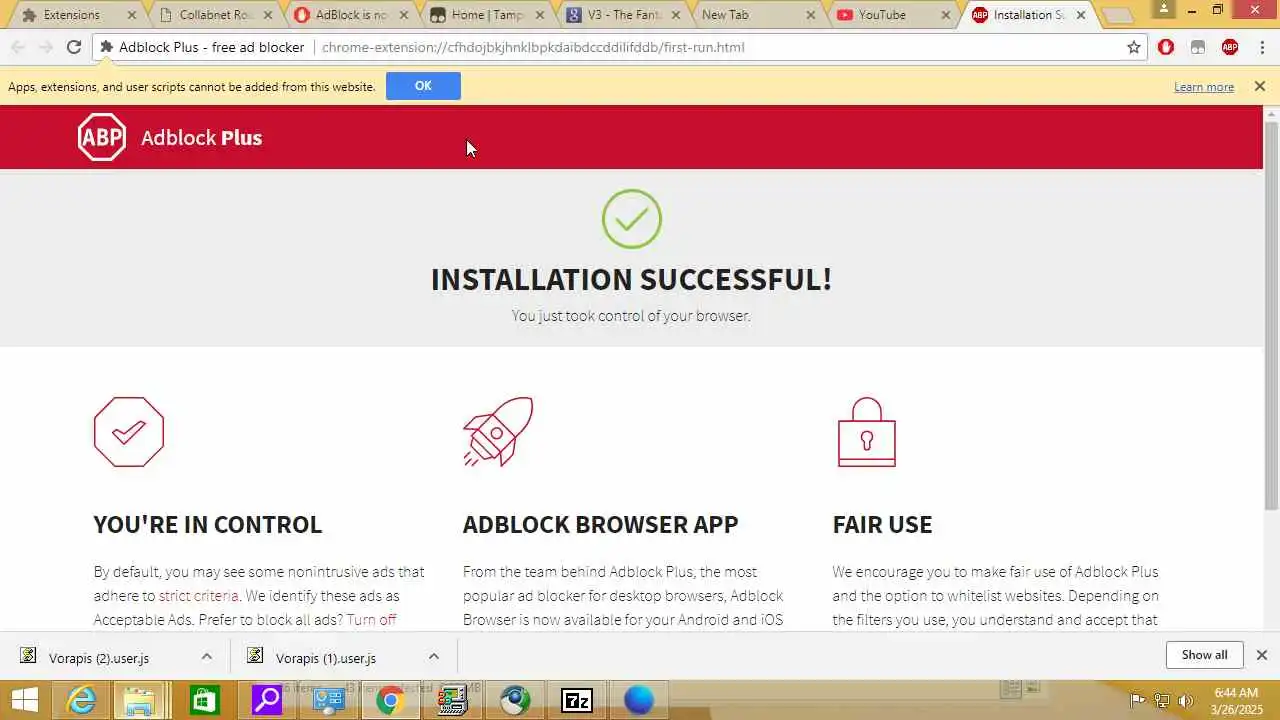
Task: Open the Windows Store taskbar icon
Action: point(204,700)
